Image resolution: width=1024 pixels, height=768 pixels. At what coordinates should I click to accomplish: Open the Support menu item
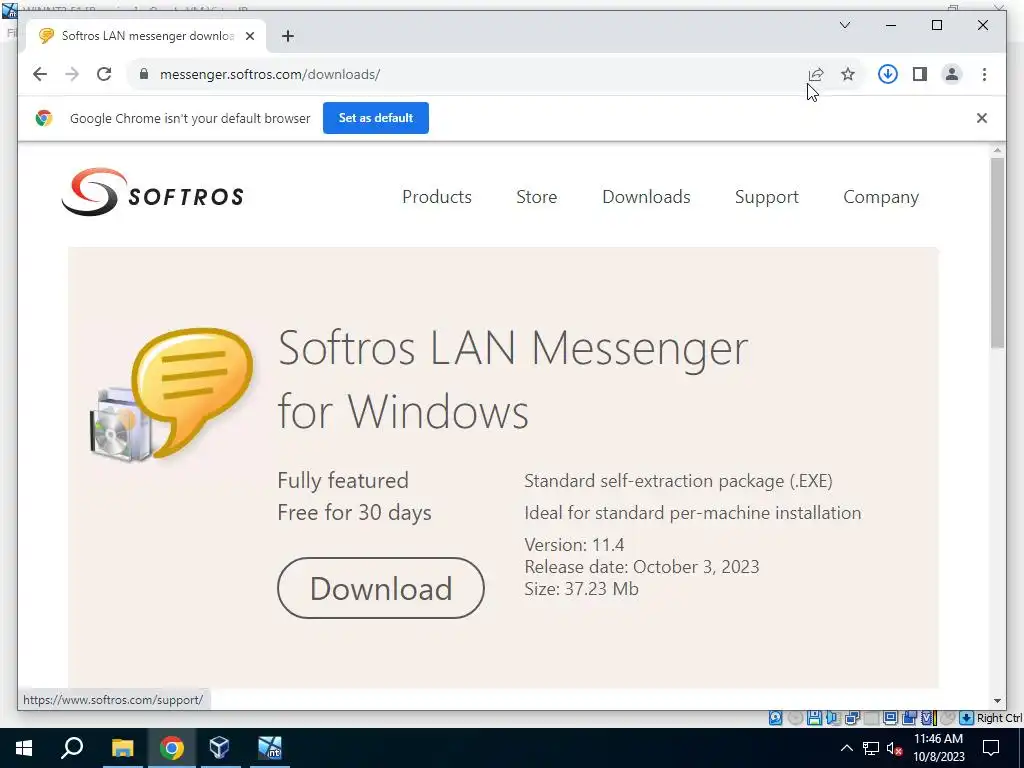point(767,197)
